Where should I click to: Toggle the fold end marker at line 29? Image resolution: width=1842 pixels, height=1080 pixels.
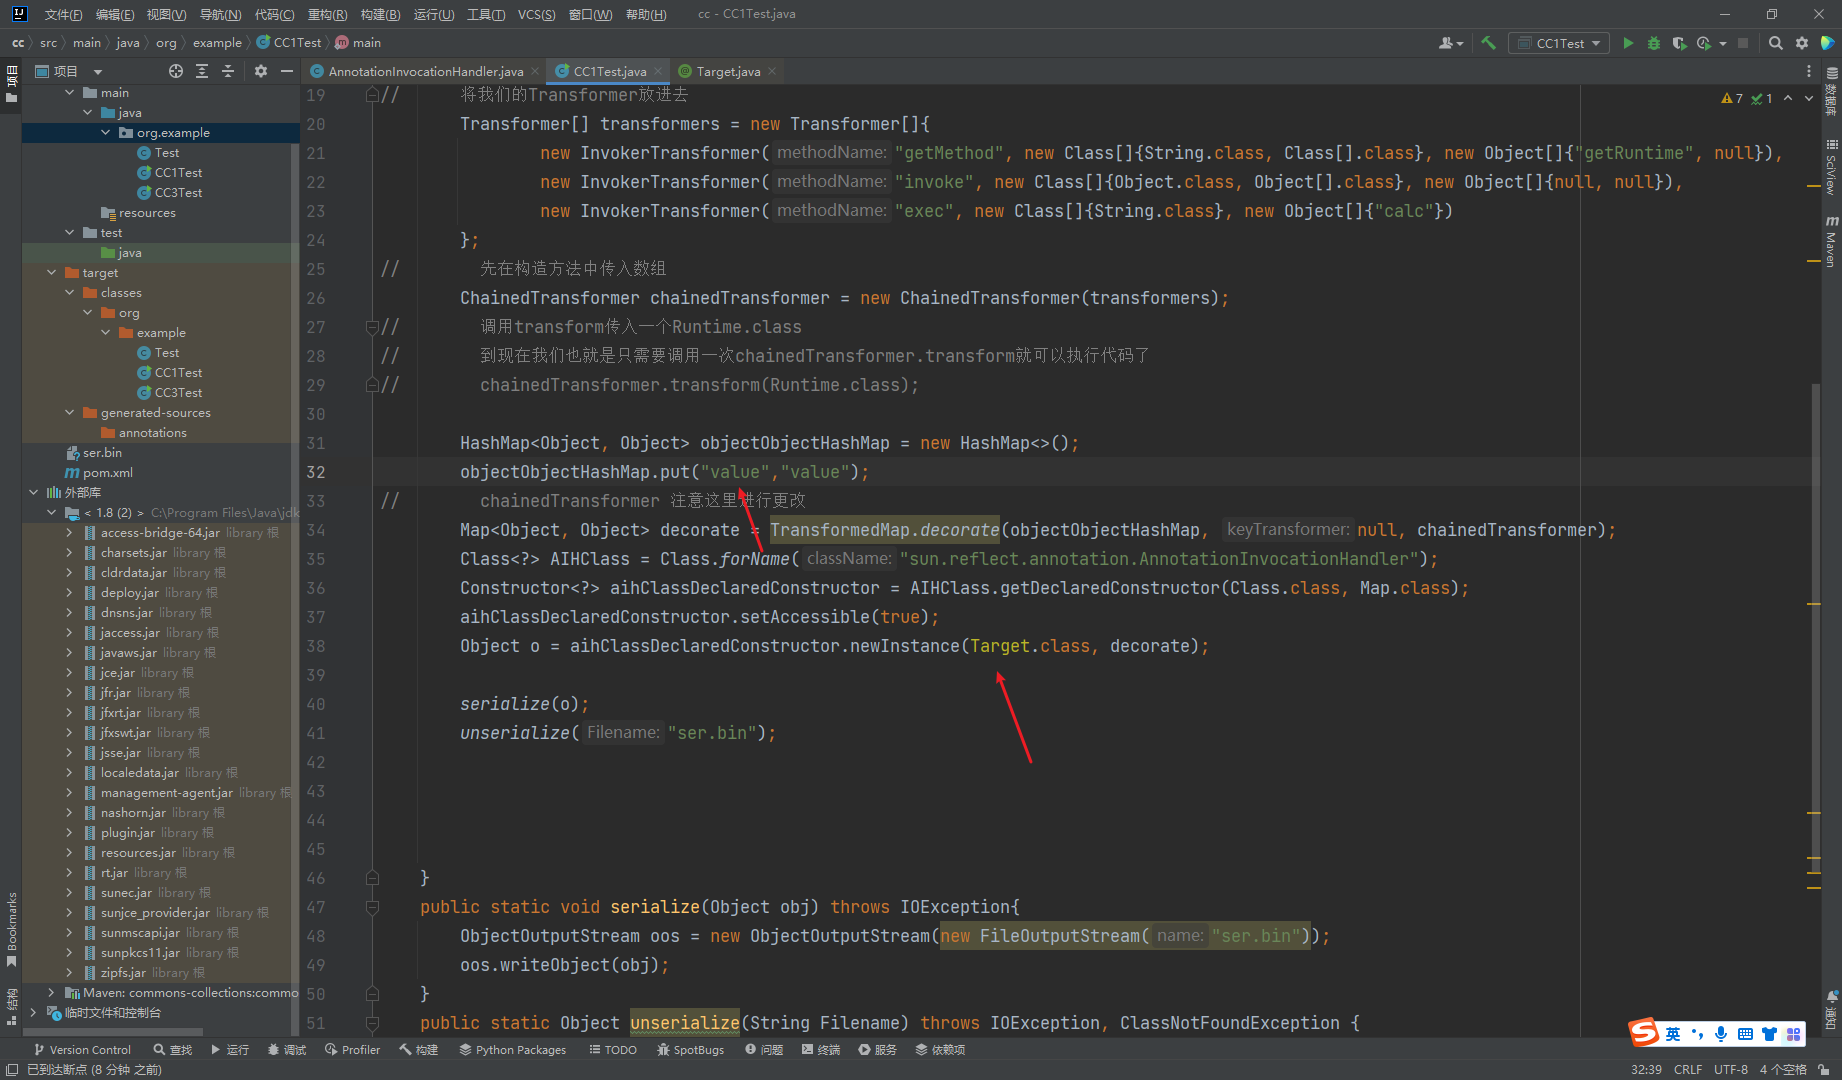[x=372, y=385]
